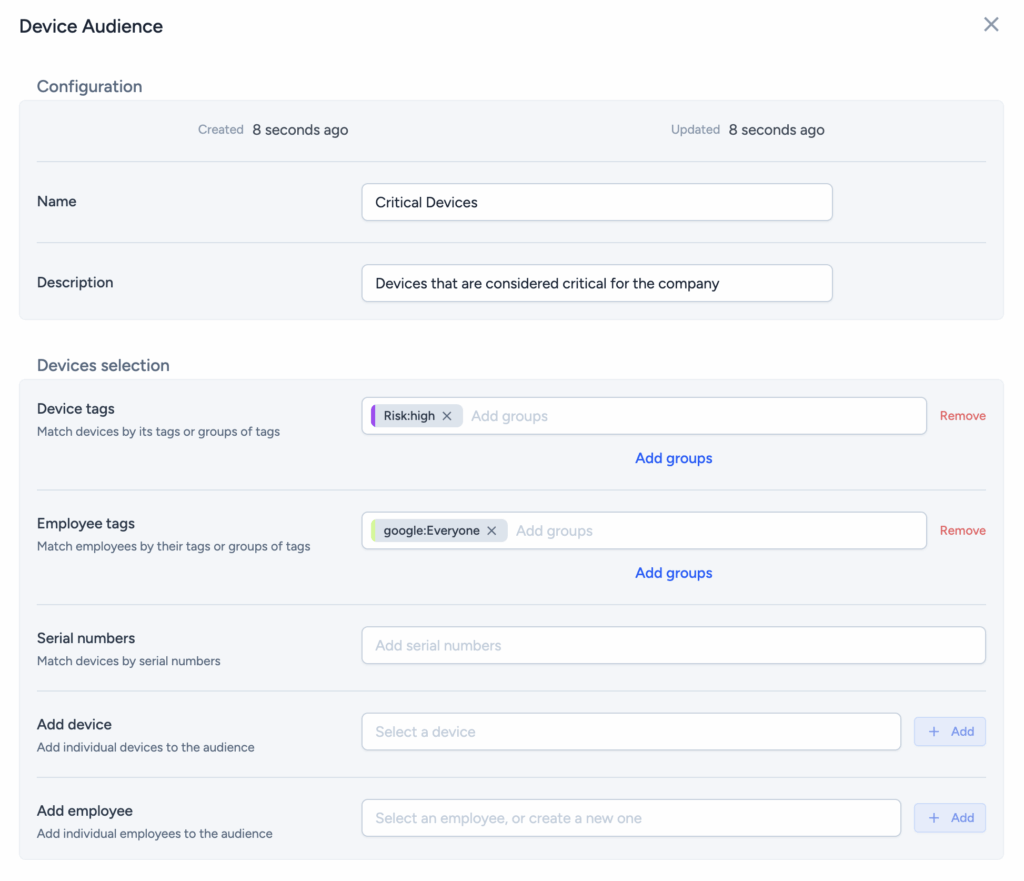Remove the google:Everyone tag chip via its x
The image size is (1024, 881).
[x=491, y=531]
